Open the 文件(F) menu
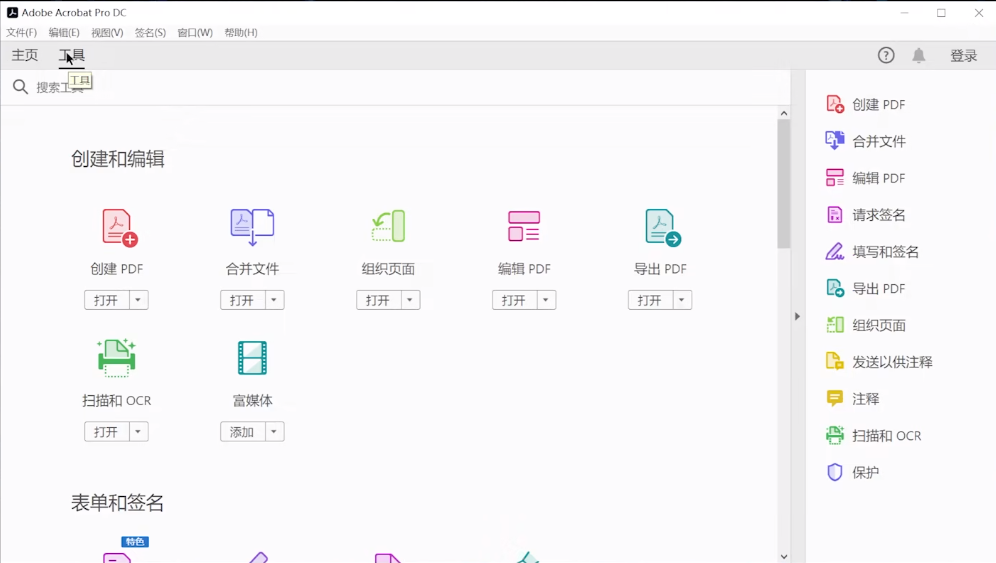Viewport: 996px width, 563px height. pyautogui.click(x=22, y=32)
